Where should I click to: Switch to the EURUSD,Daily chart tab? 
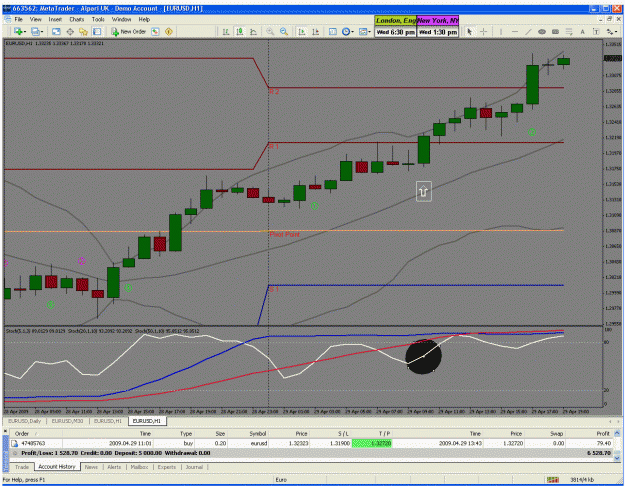(x=25, y=421)
